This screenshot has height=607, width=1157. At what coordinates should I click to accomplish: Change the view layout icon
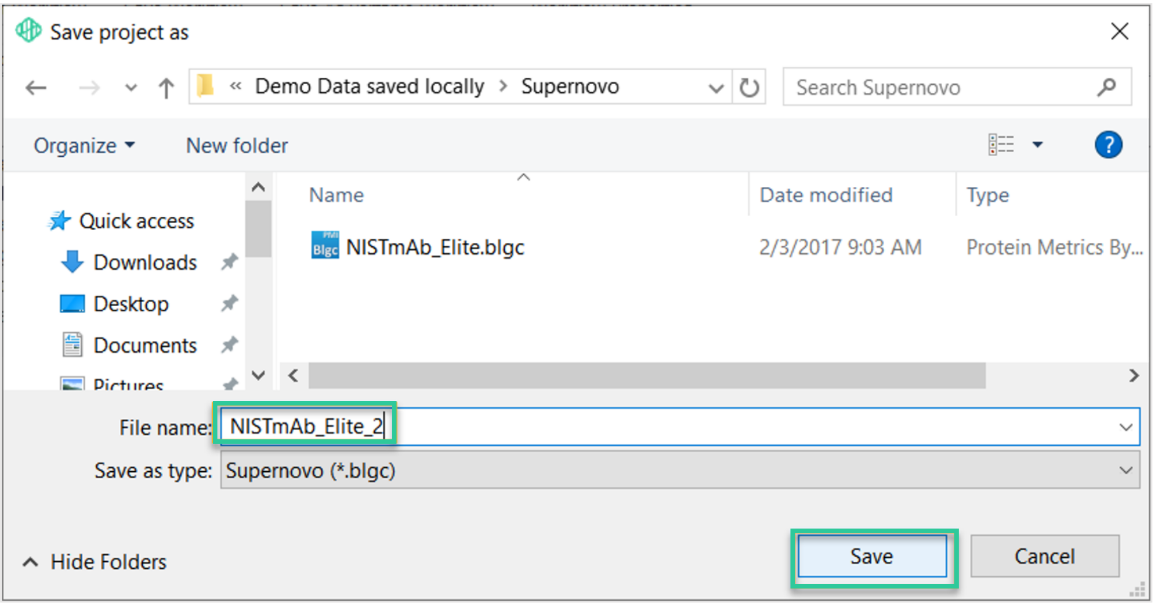1001,145
